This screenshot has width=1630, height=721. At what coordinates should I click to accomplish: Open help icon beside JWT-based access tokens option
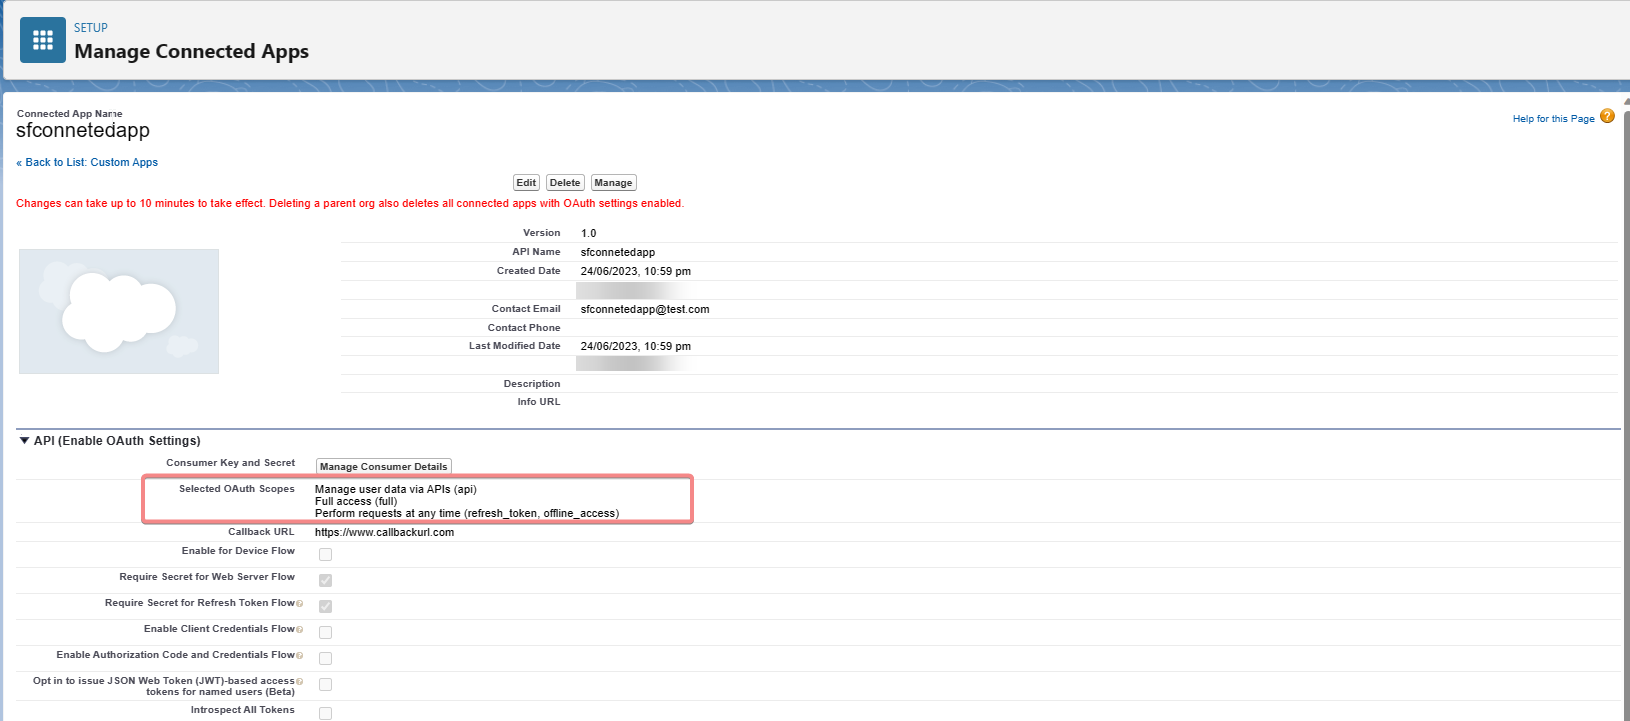pos(300,682)
